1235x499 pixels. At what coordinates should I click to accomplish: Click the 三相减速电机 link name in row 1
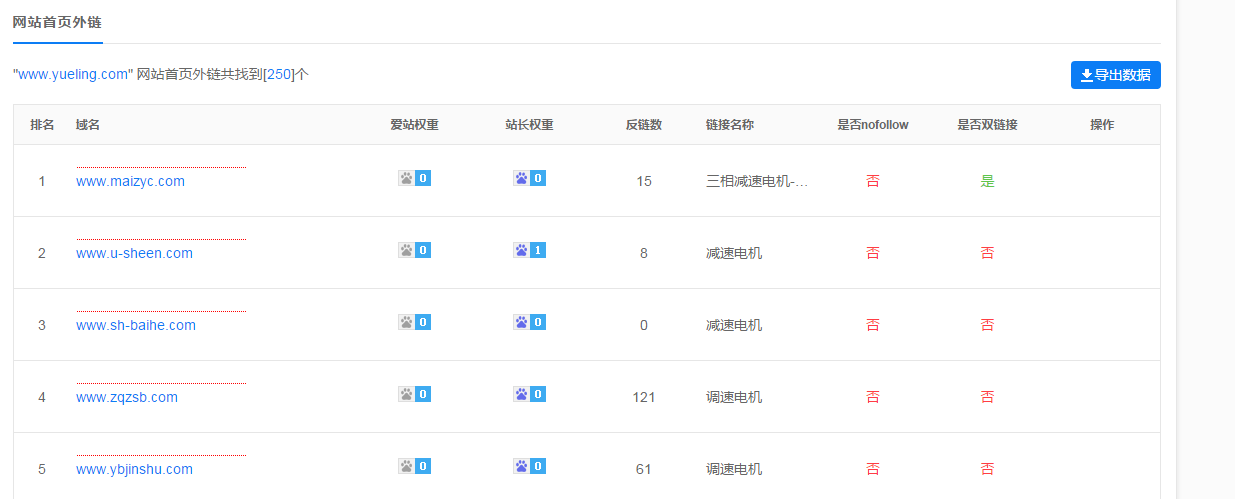(756, 181)
